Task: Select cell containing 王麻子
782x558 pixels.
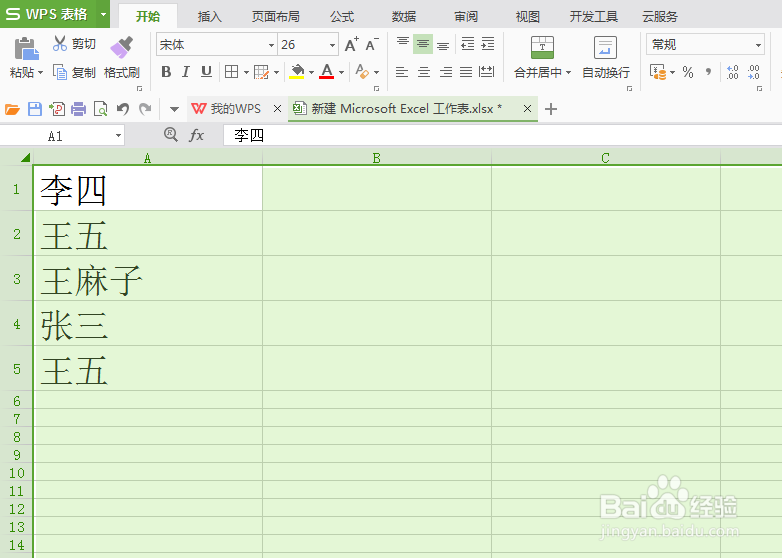Action: point(148,279)
